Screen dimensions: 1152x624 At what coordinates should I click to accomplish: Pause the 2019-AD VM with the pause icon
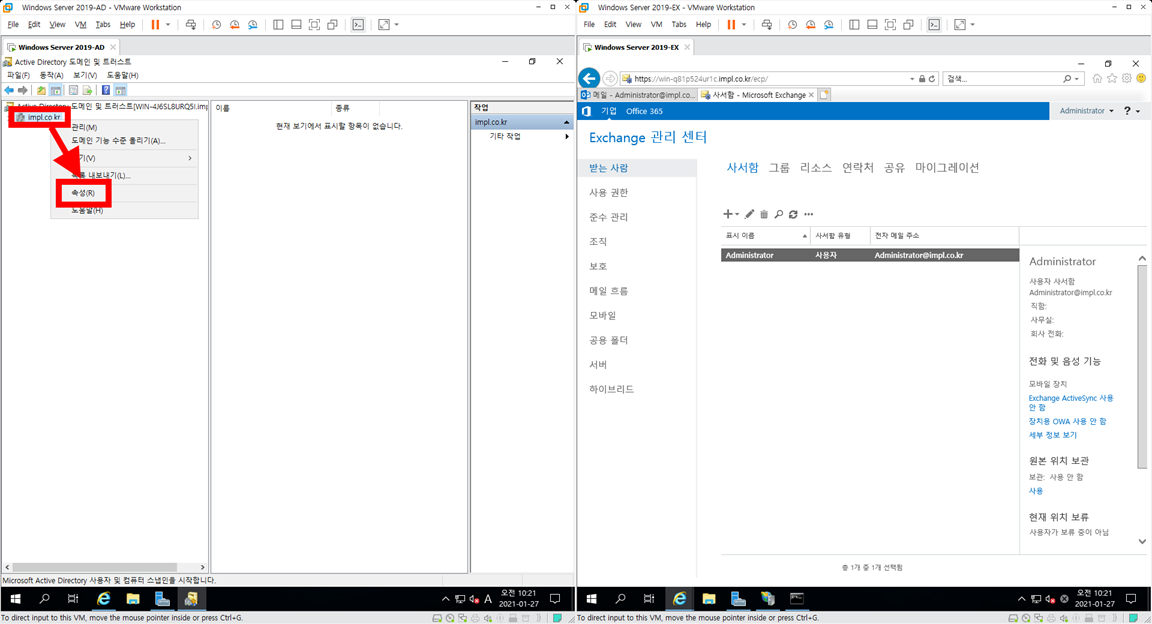155,24
